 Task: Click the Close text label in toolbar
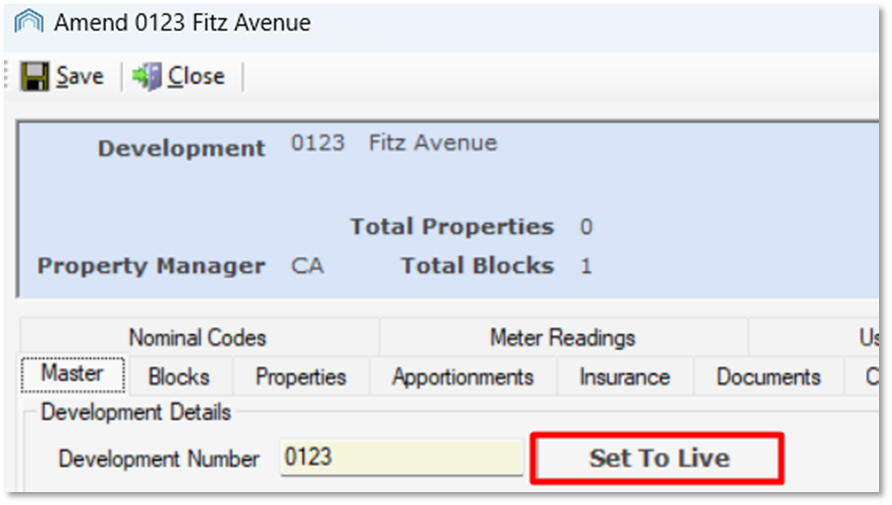click(196, 76)
